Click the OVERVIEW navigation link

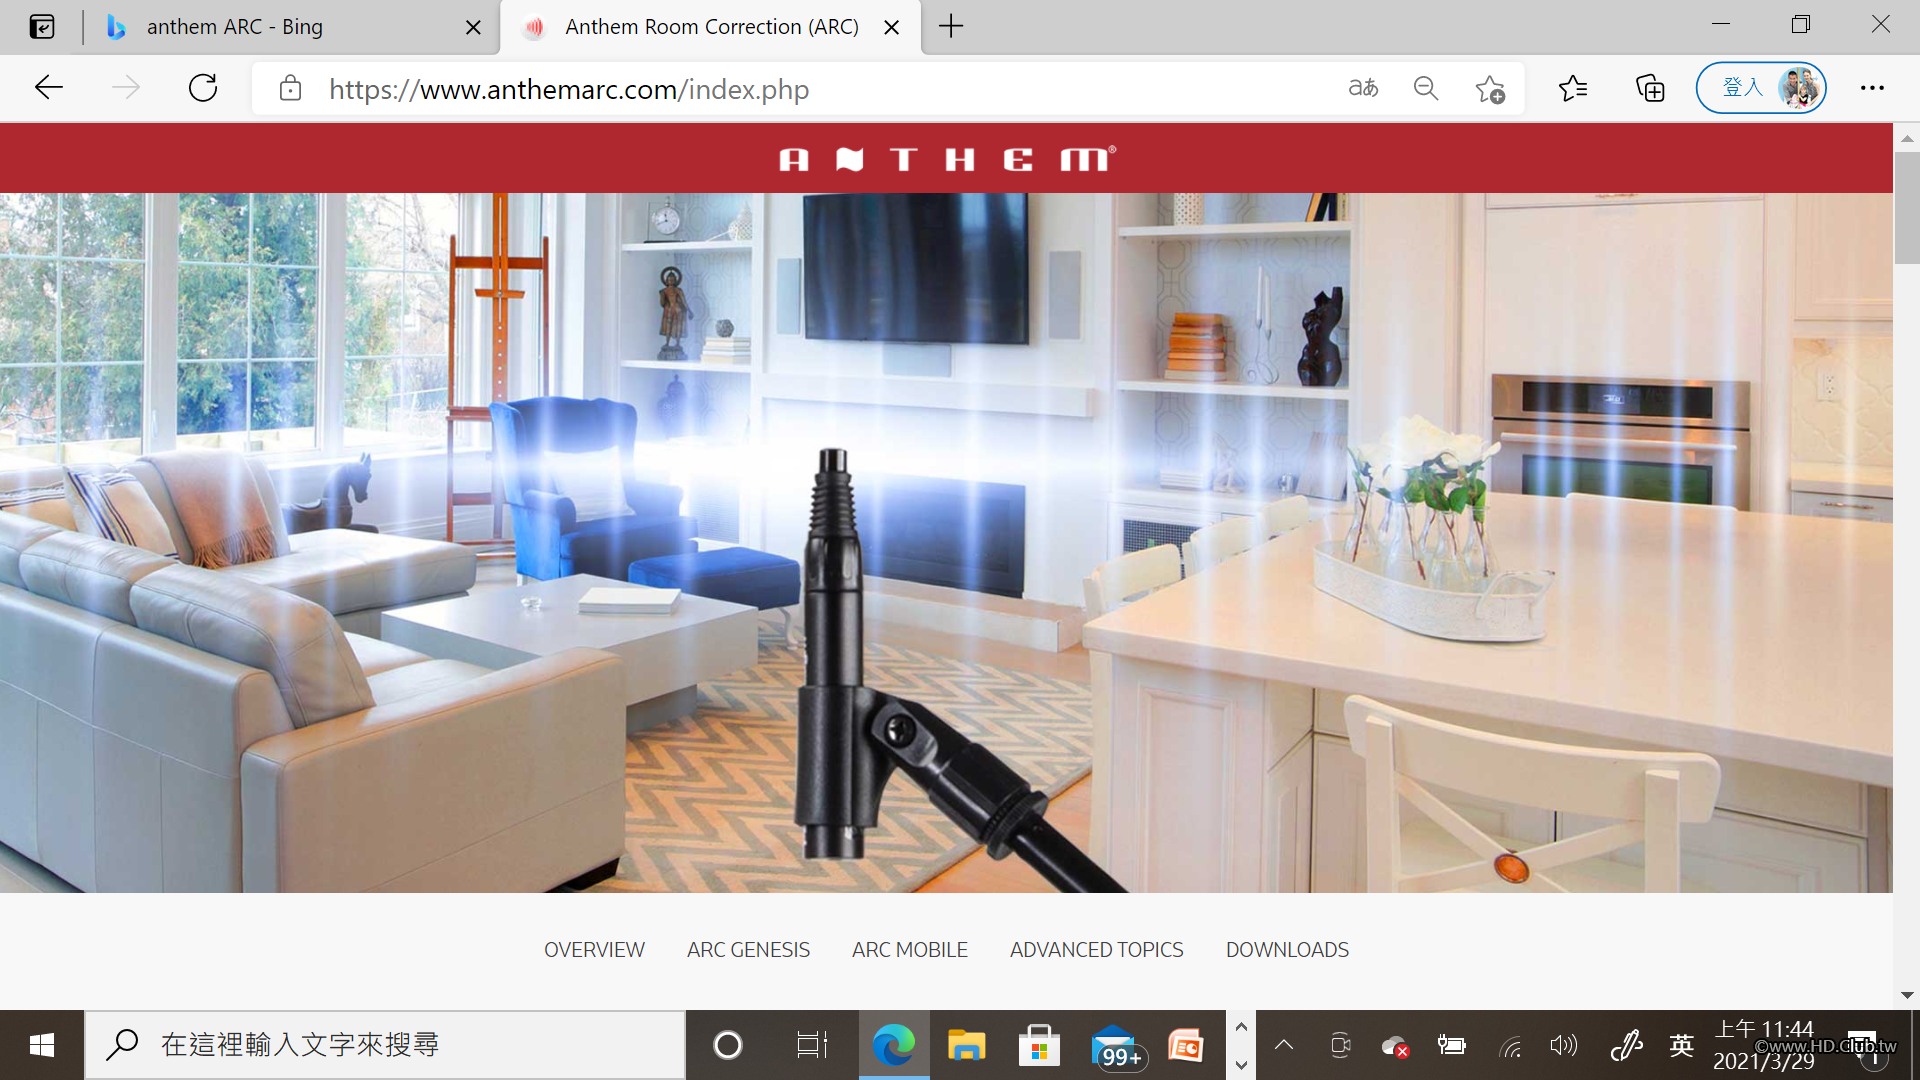594,949
